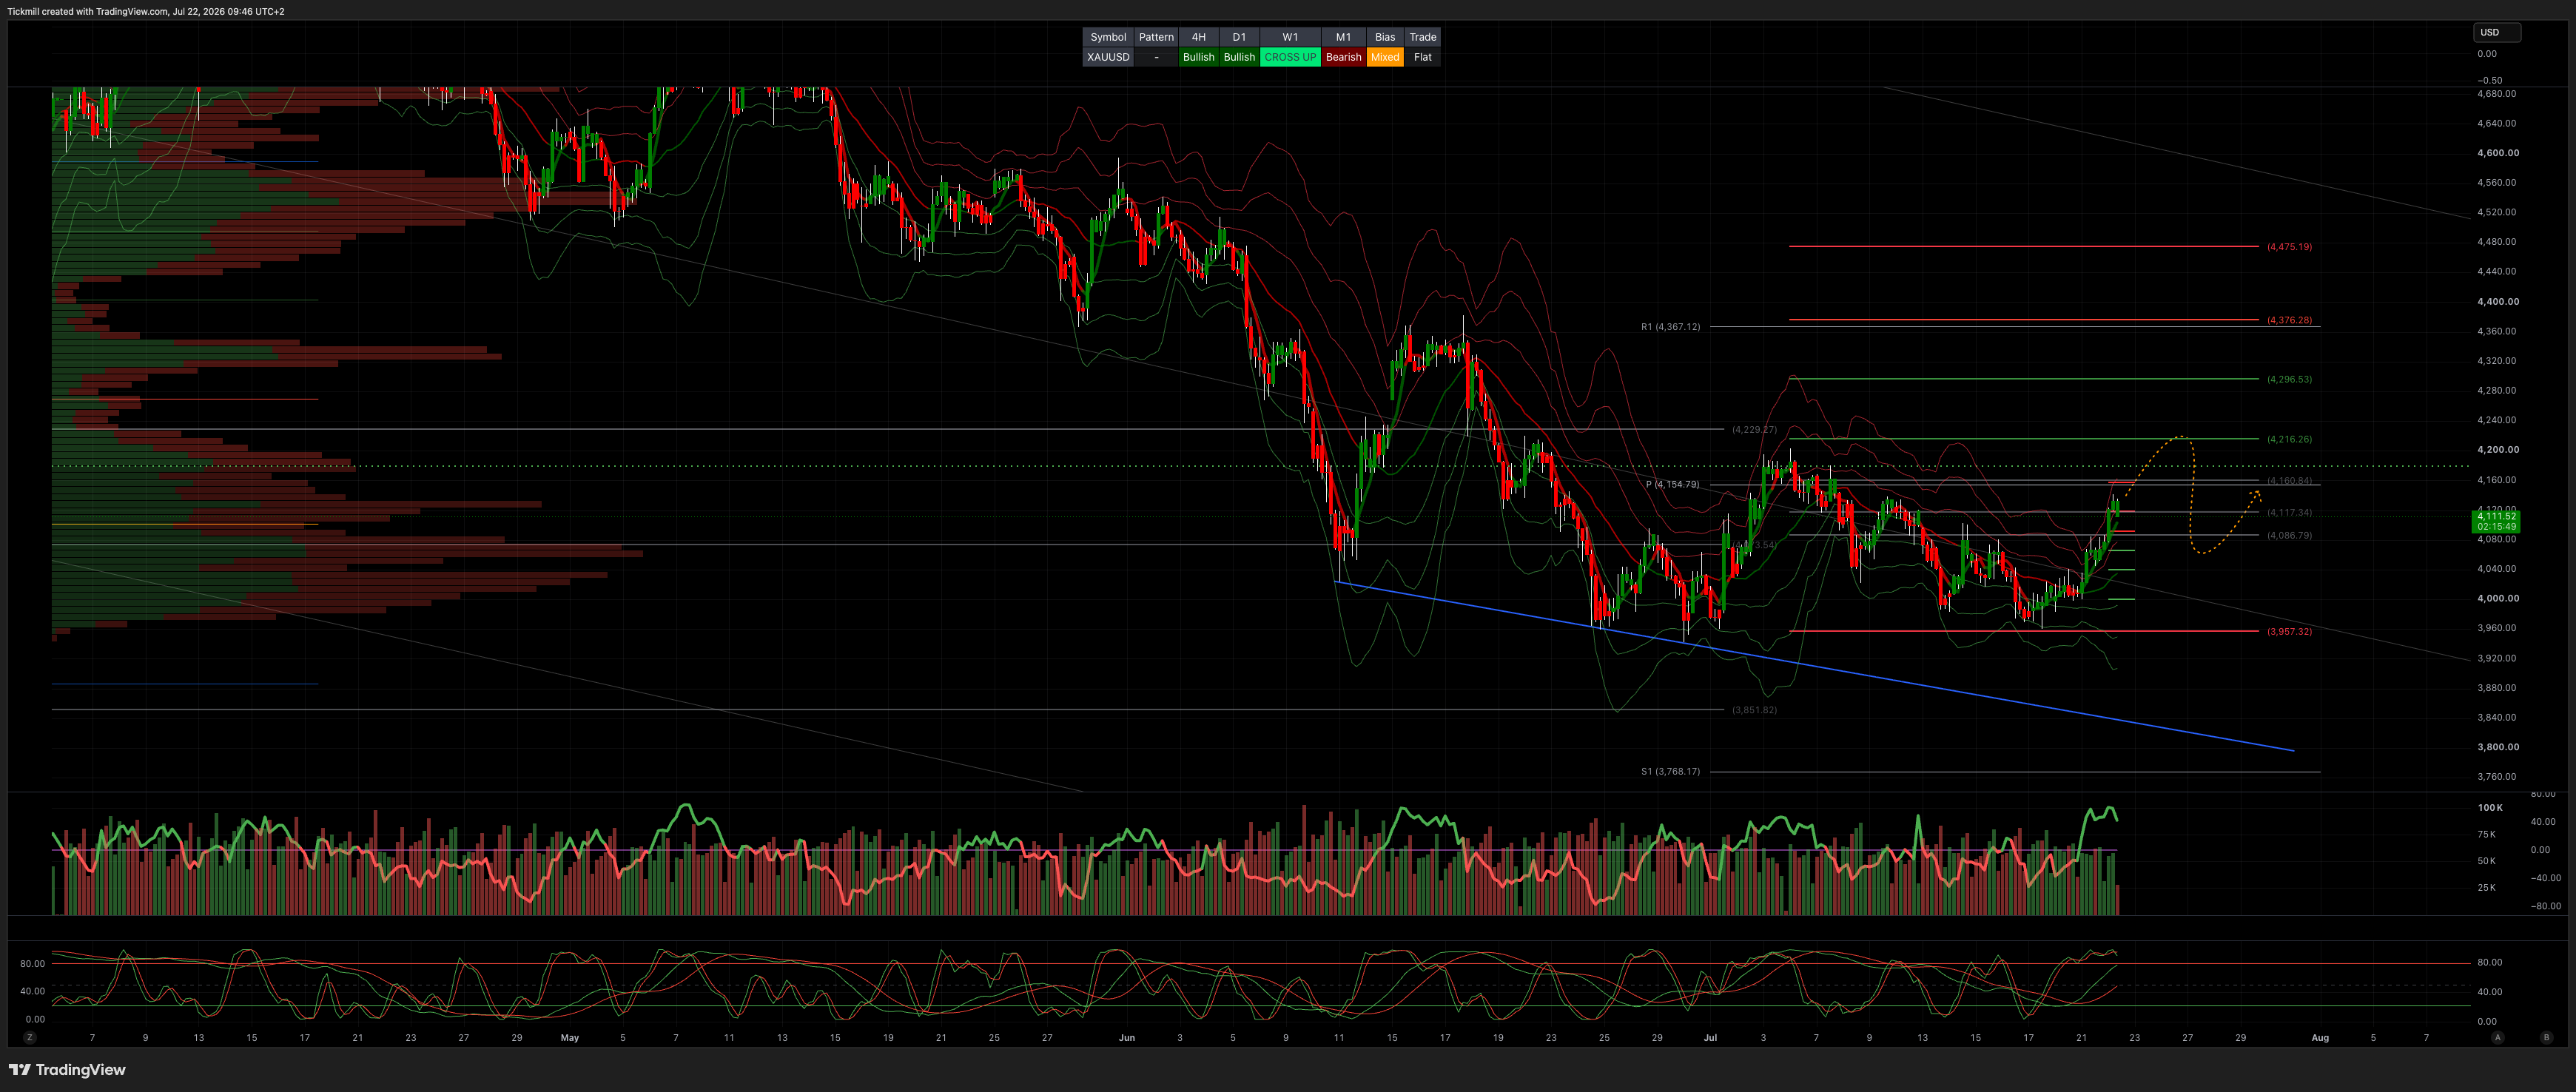Click the Aug label on time axis

pyautogui.click(x=2320, y=1037)
